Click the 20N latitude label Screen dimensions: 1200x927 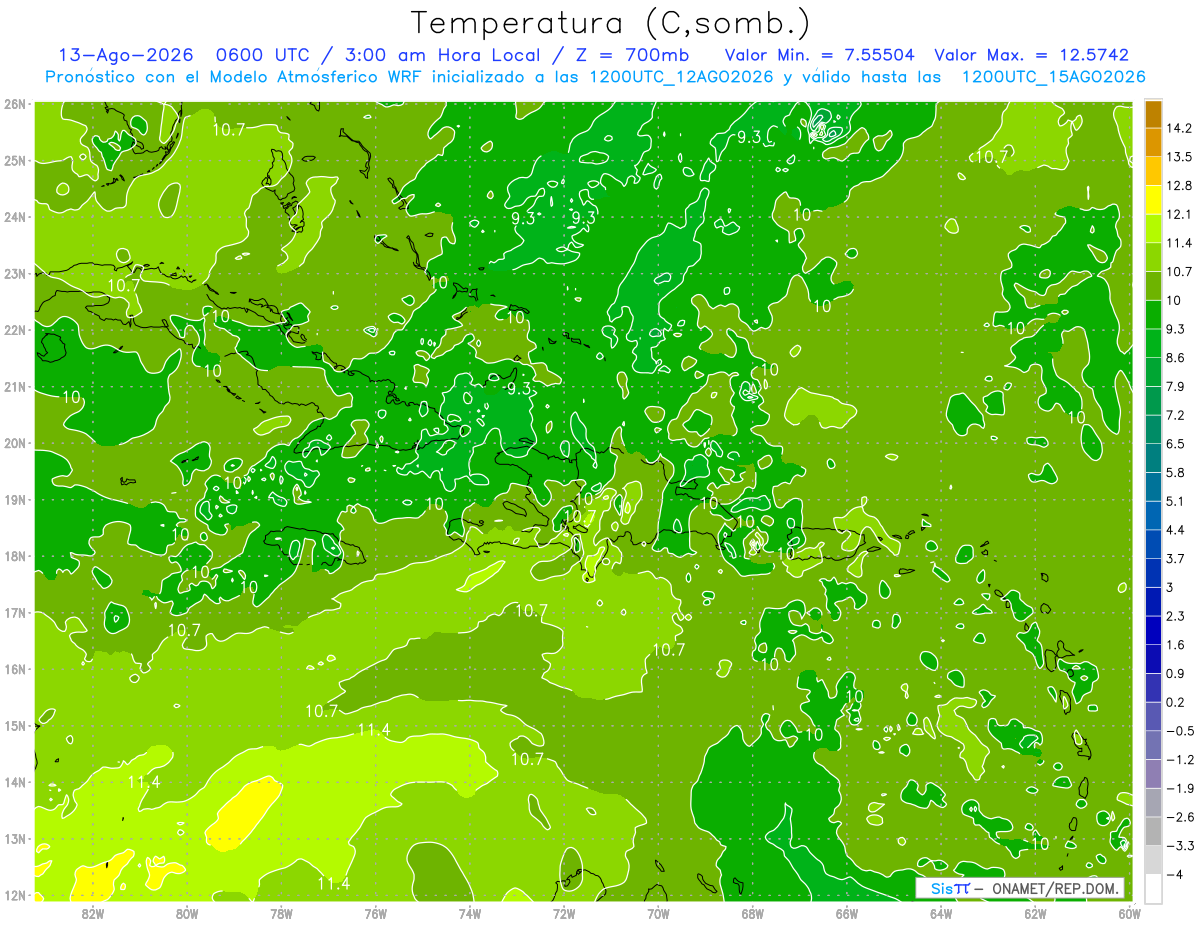click(x=15, y=443)
